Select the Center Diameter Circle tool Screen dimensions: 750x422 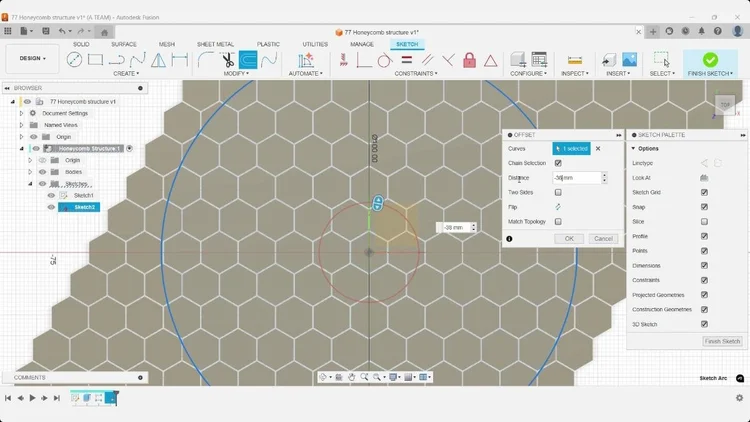74,60
